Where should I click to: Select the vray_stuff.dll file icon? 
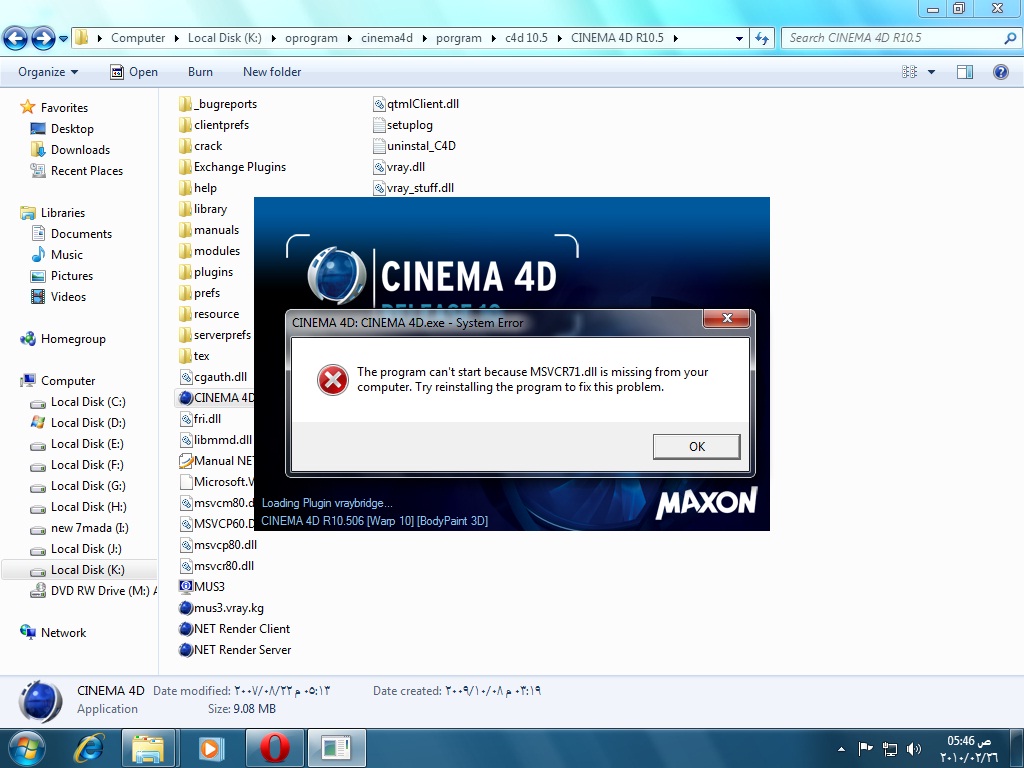379,188
